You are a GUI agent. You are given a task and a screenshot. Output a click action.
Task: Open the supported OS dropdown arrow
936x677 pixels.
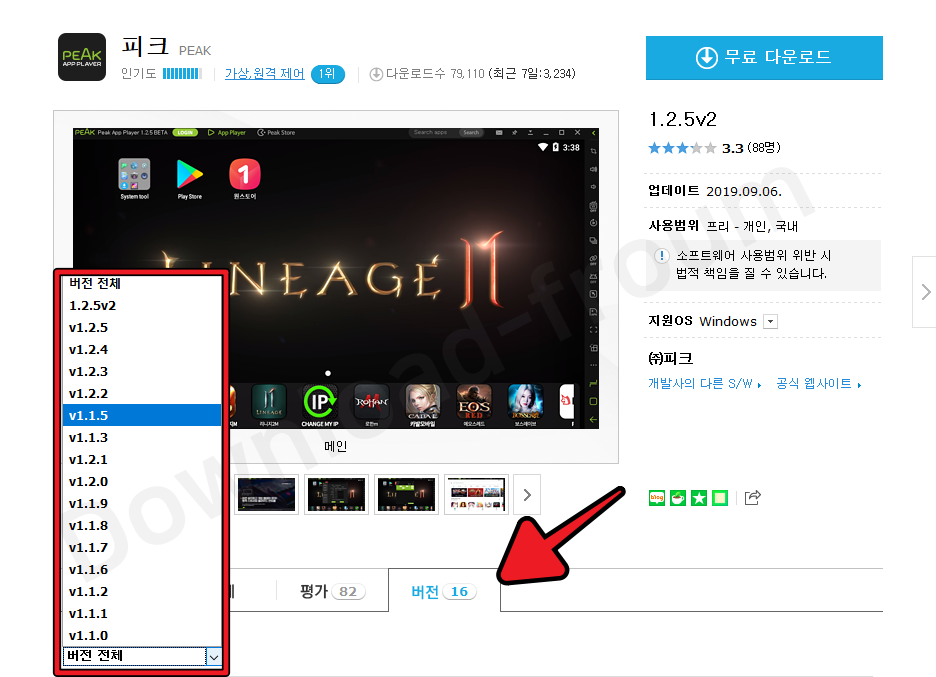click(x=771, y=322)
